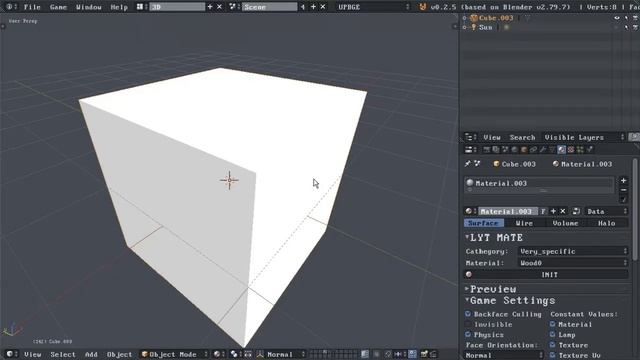The width and height of the screenshot is (640, 360).
Task: Toggle constant values Material checkbox
Action: coord(553,324)
